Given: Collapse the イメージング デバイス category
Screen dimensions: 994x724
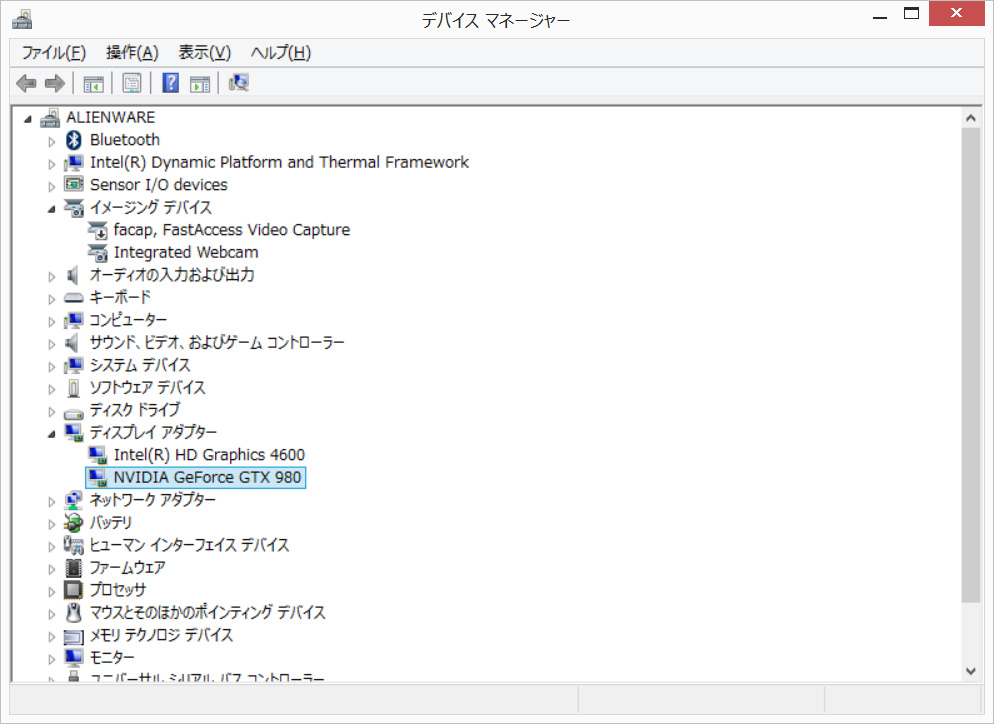Looking at the screenshot, I should point(51,209).
